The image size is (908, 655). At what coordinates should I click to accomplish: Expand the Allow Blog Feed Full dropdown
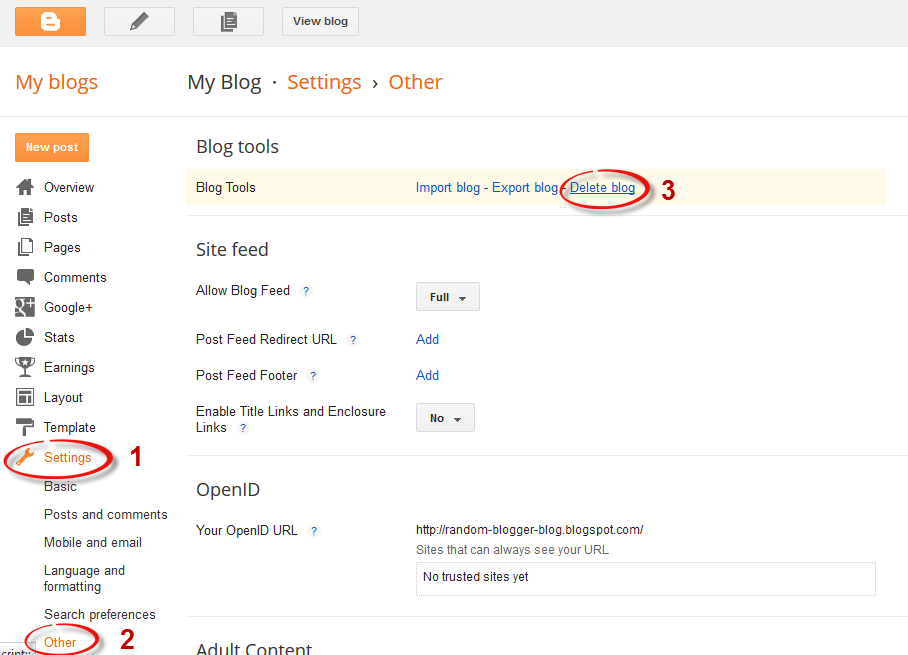pyautogui.click(x=448, y=297)
